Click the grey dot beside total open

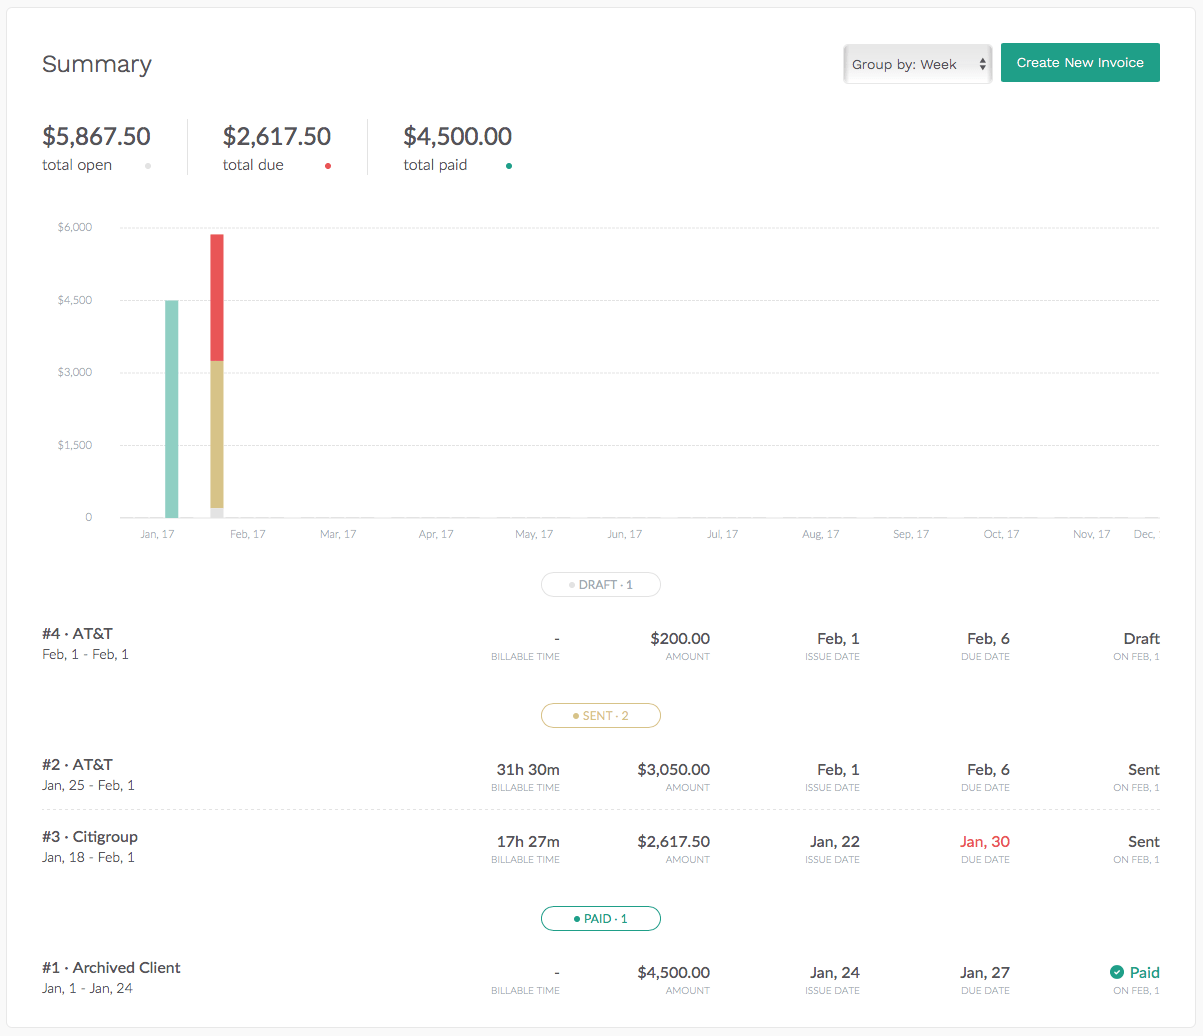click(148, 166)
